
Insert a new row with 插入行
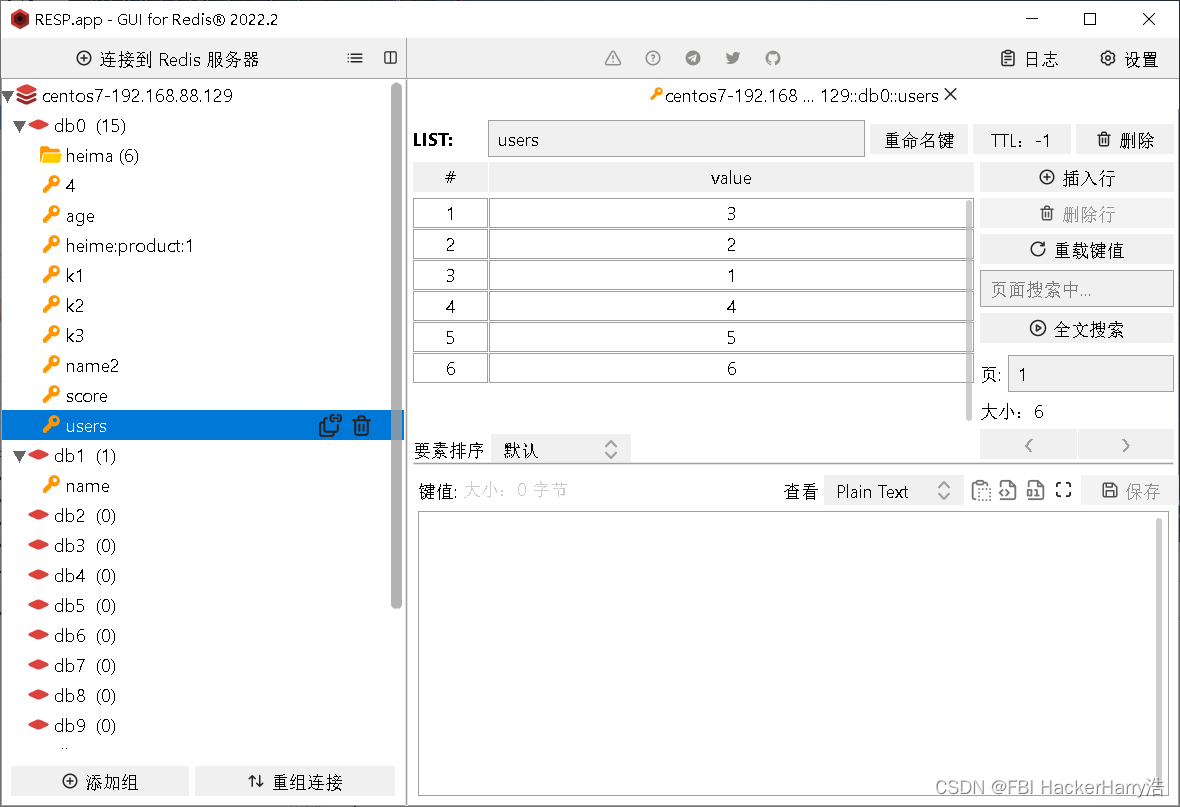click(1077, 176)
